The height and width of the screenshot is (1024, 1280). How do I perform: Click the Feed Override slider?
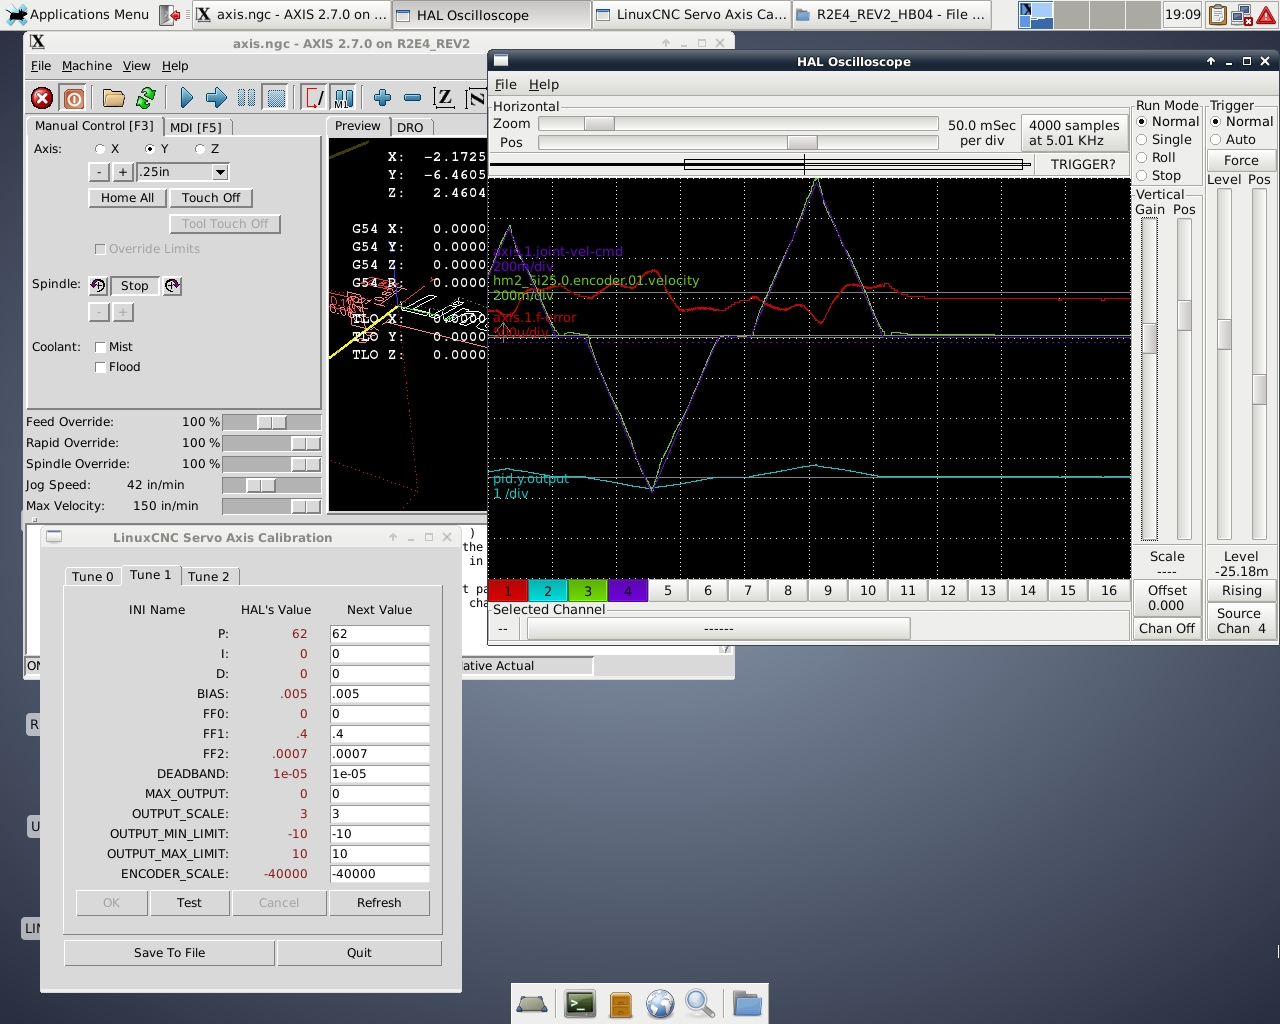(x=271, y=422)
